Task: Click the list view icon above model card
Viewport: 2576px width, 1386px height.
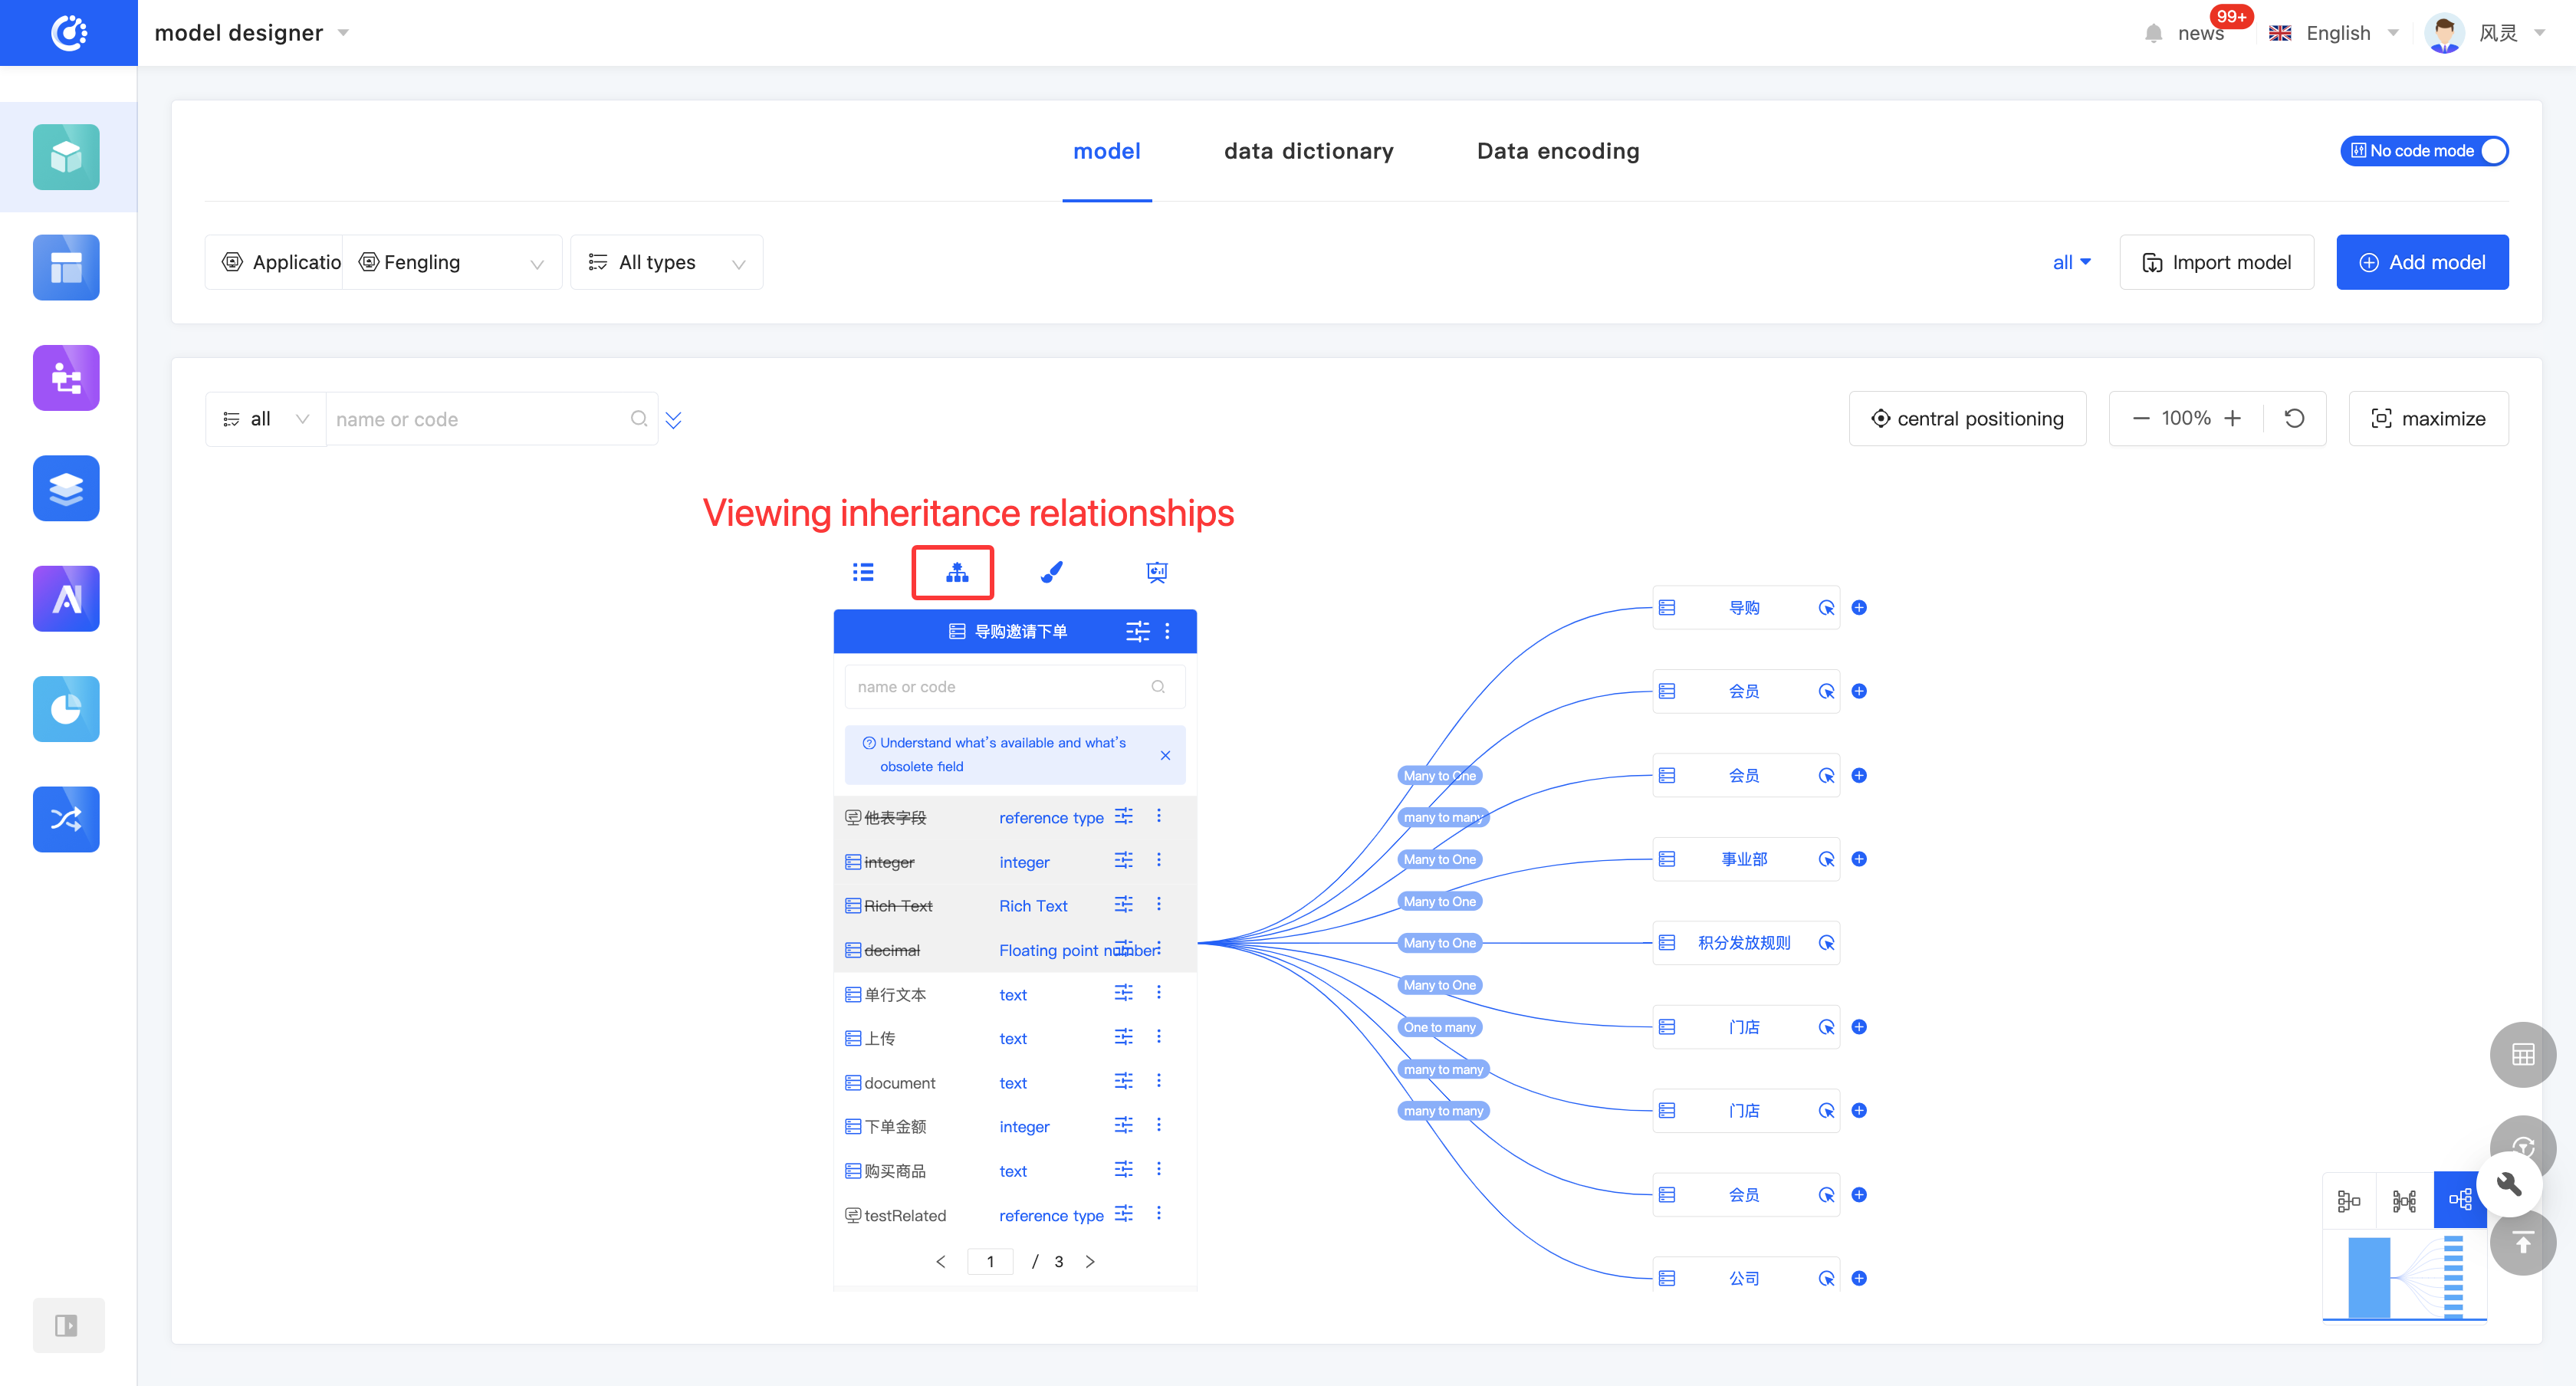Action: coord(862,572)
